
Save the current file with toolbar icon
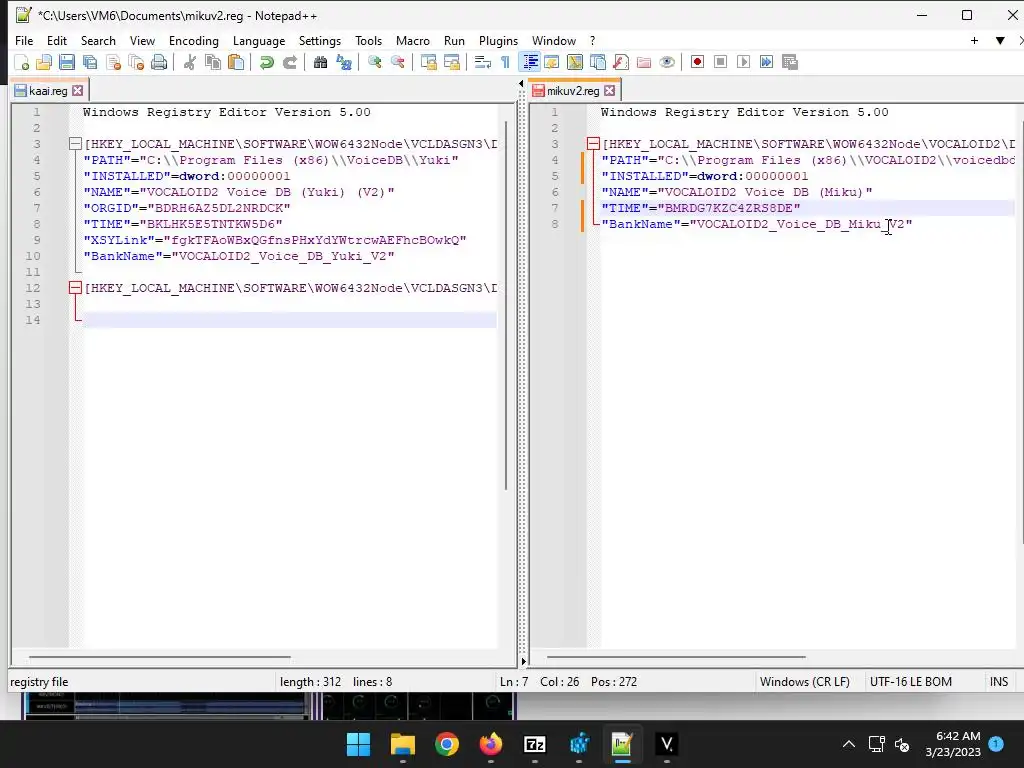coord(67,62)
